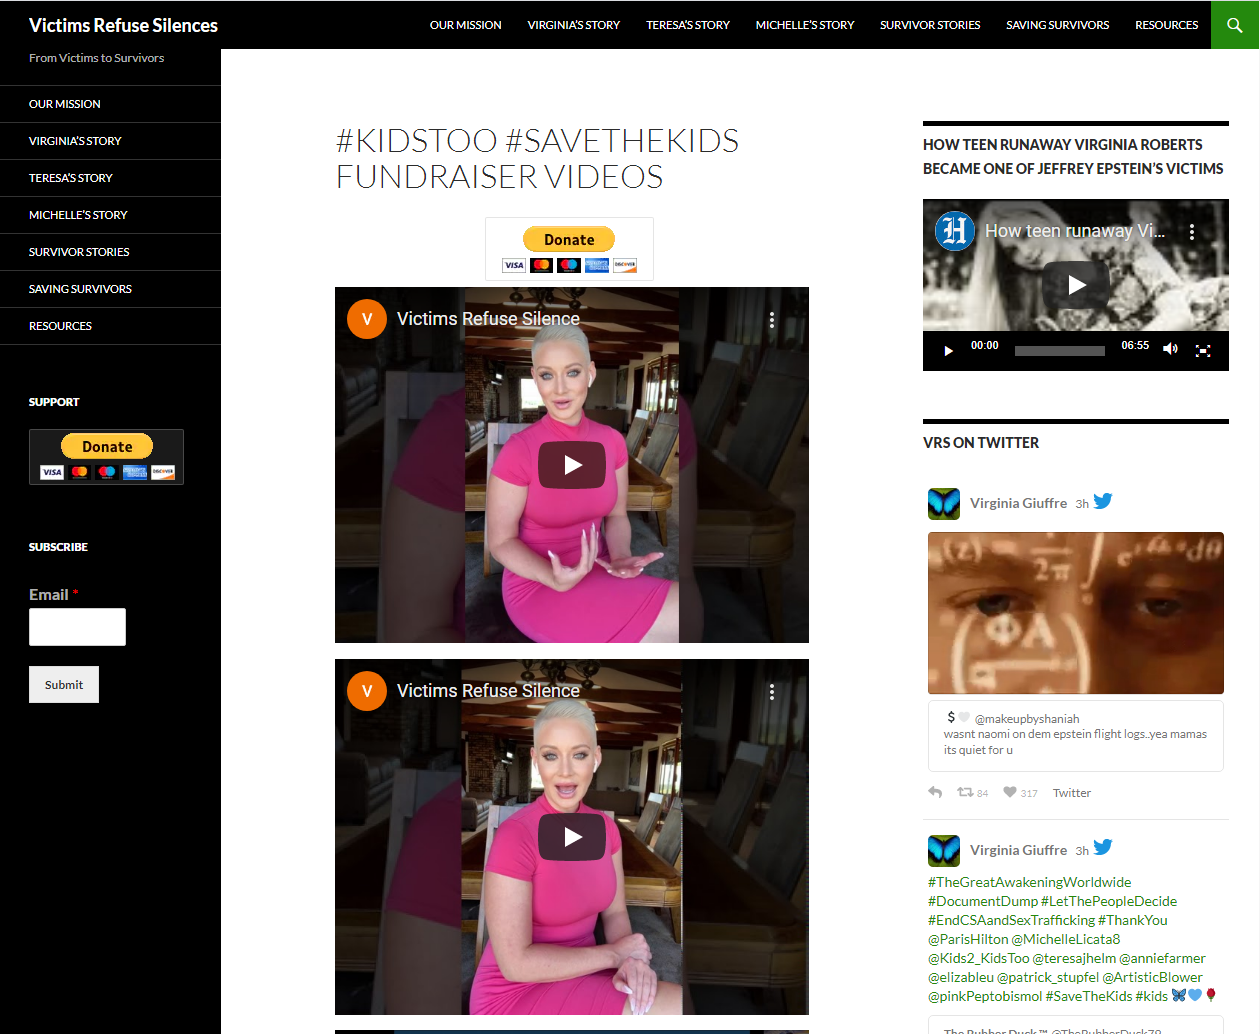Click first video title Victims Refuse Silence
The image size is (1260, 1034).
pyautogui.click(x=488, y=319)
